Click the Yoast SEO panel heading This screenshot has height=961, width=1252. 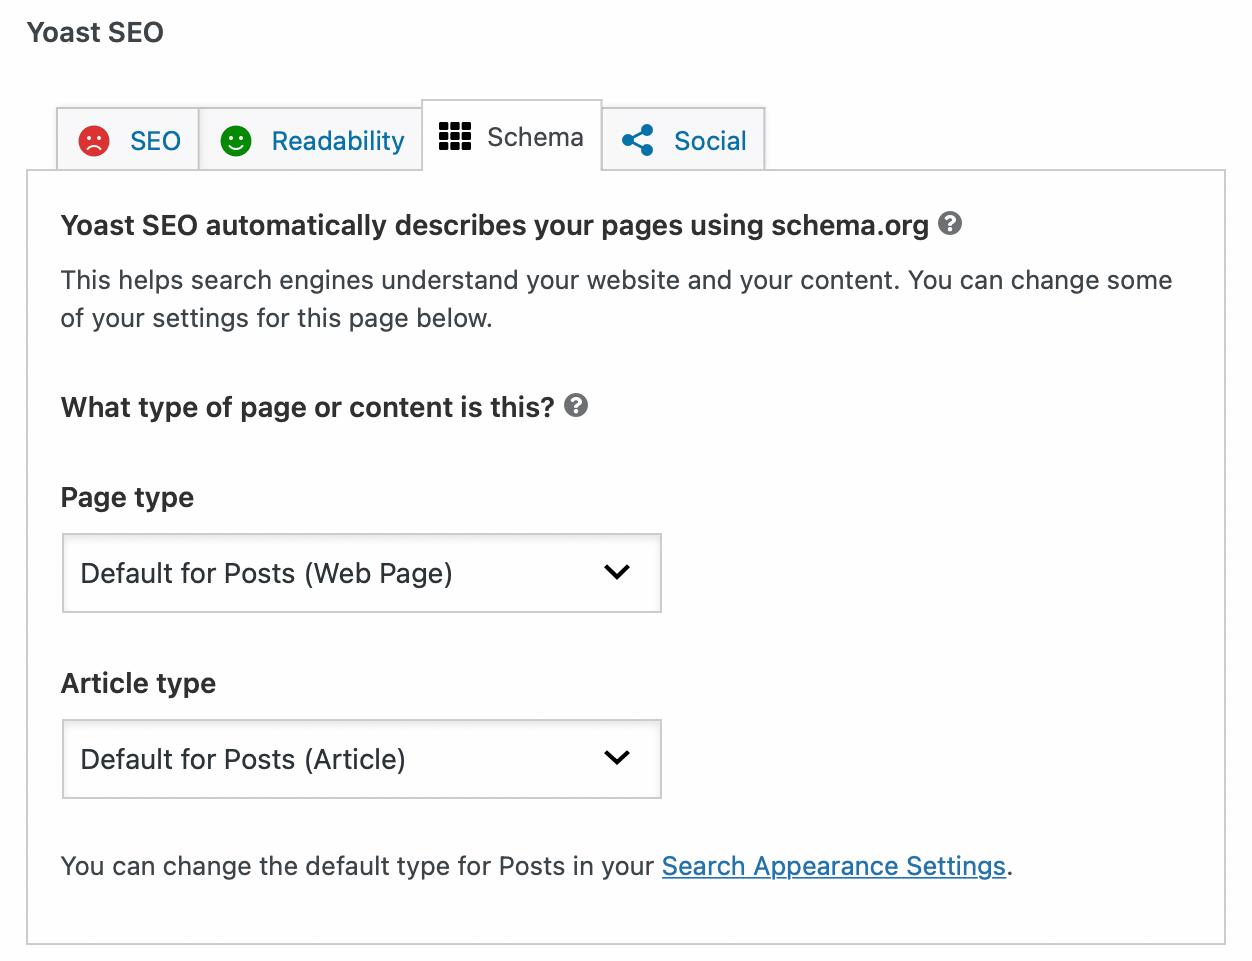tap(94, 32)
